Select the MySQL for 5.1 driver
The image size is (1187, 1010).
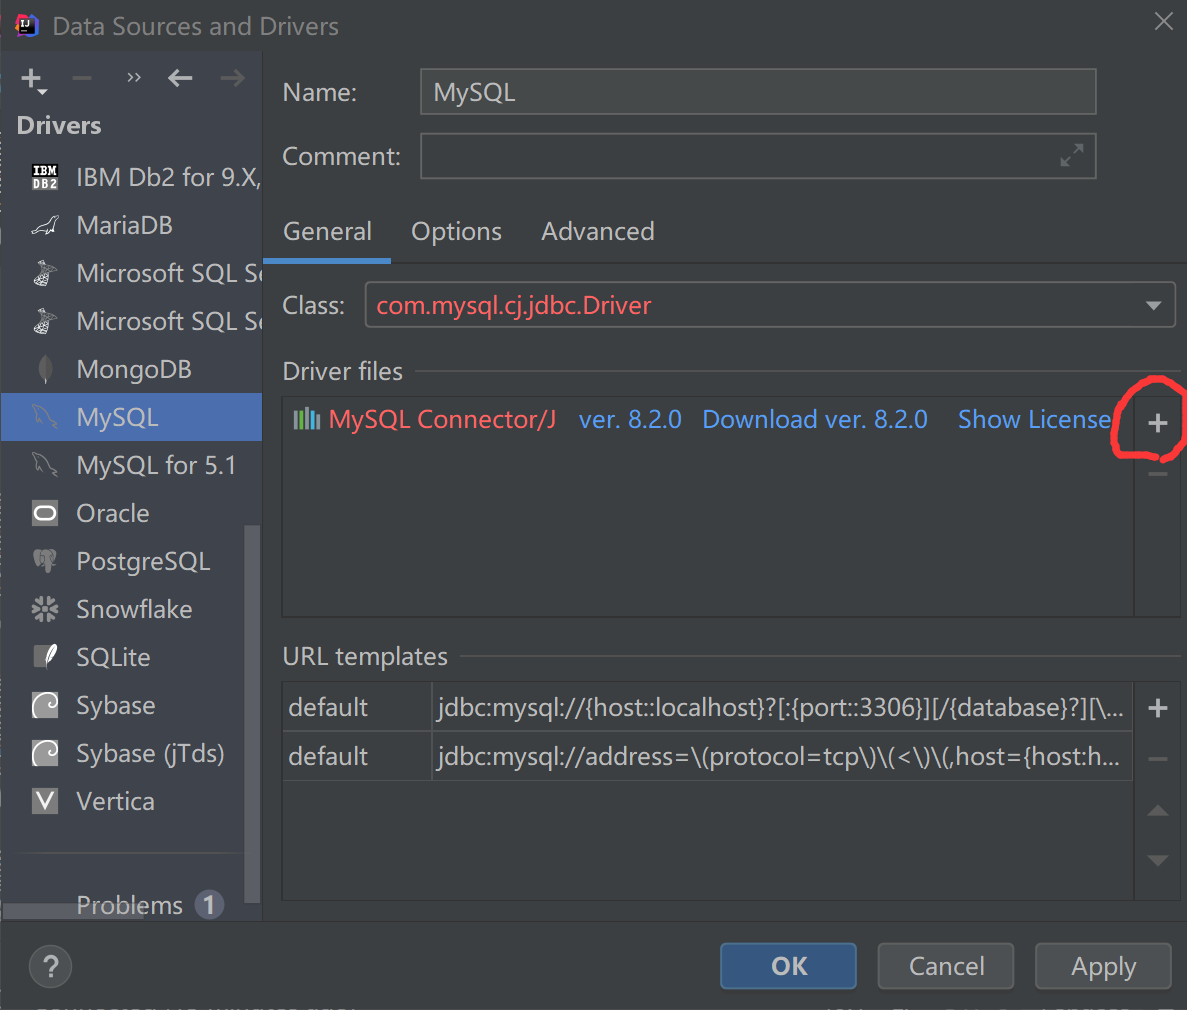[132, 465]
